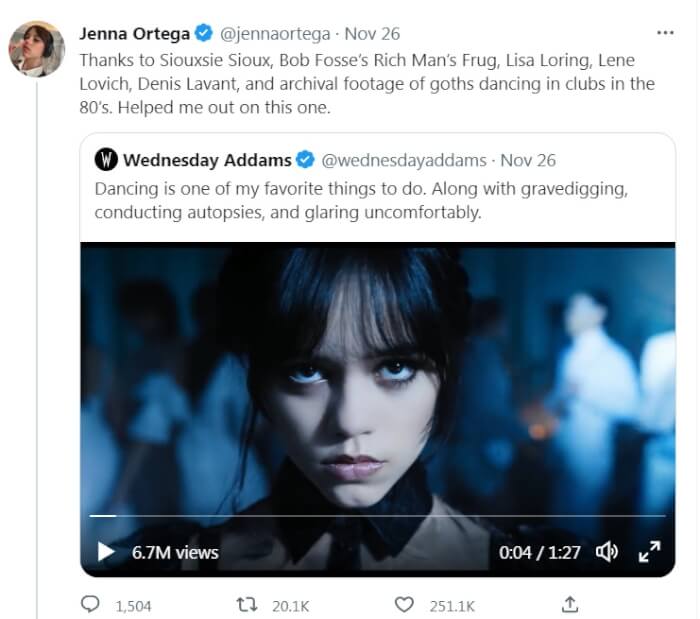Click the share upload icon

[570, 605]
